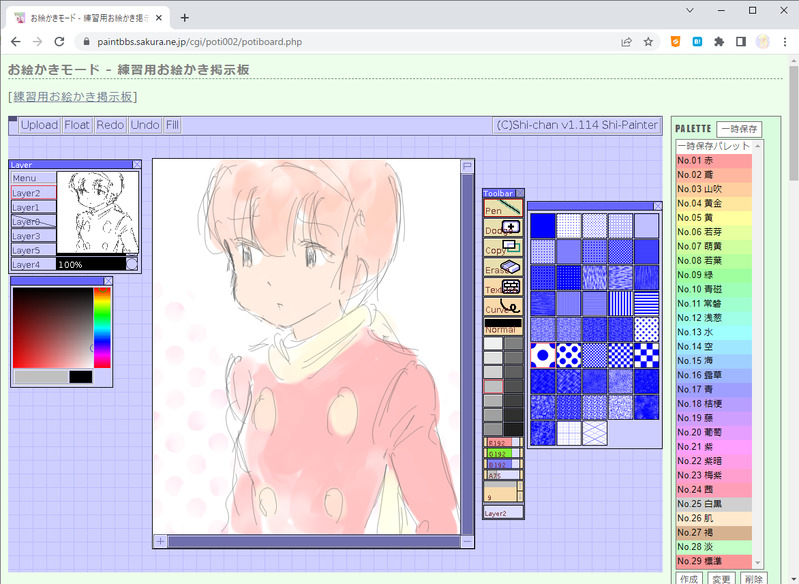Choose the solid blue tone pattern
The height and width of the screenshot is (584, 799).
543,226
